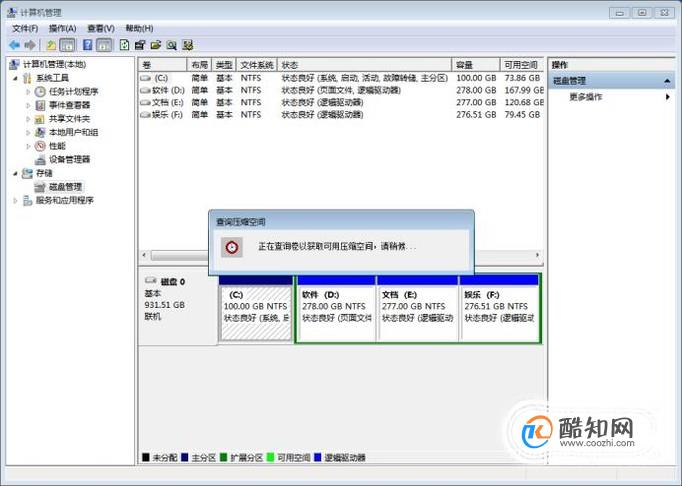The image size is (682, 486).
Task: Click the 性能 monitor icon
Action: (x=40, y=146)
